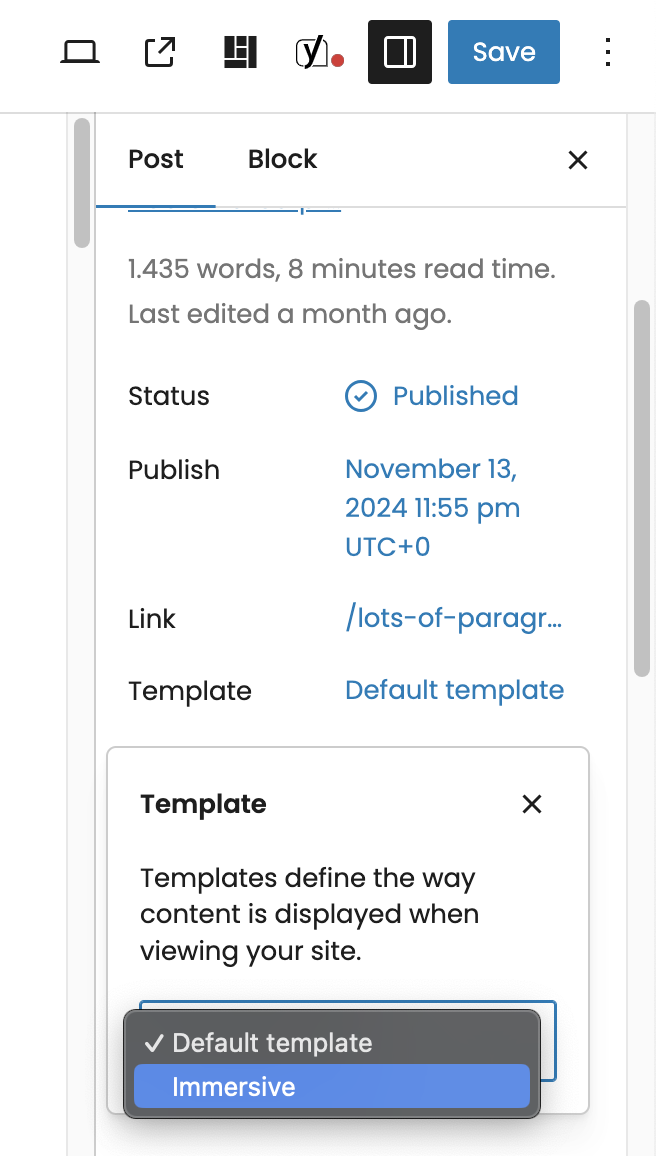Click the editor's left vertical scrollbar
This screenshot has width=656, height=1156.
[x=82, y=182]
